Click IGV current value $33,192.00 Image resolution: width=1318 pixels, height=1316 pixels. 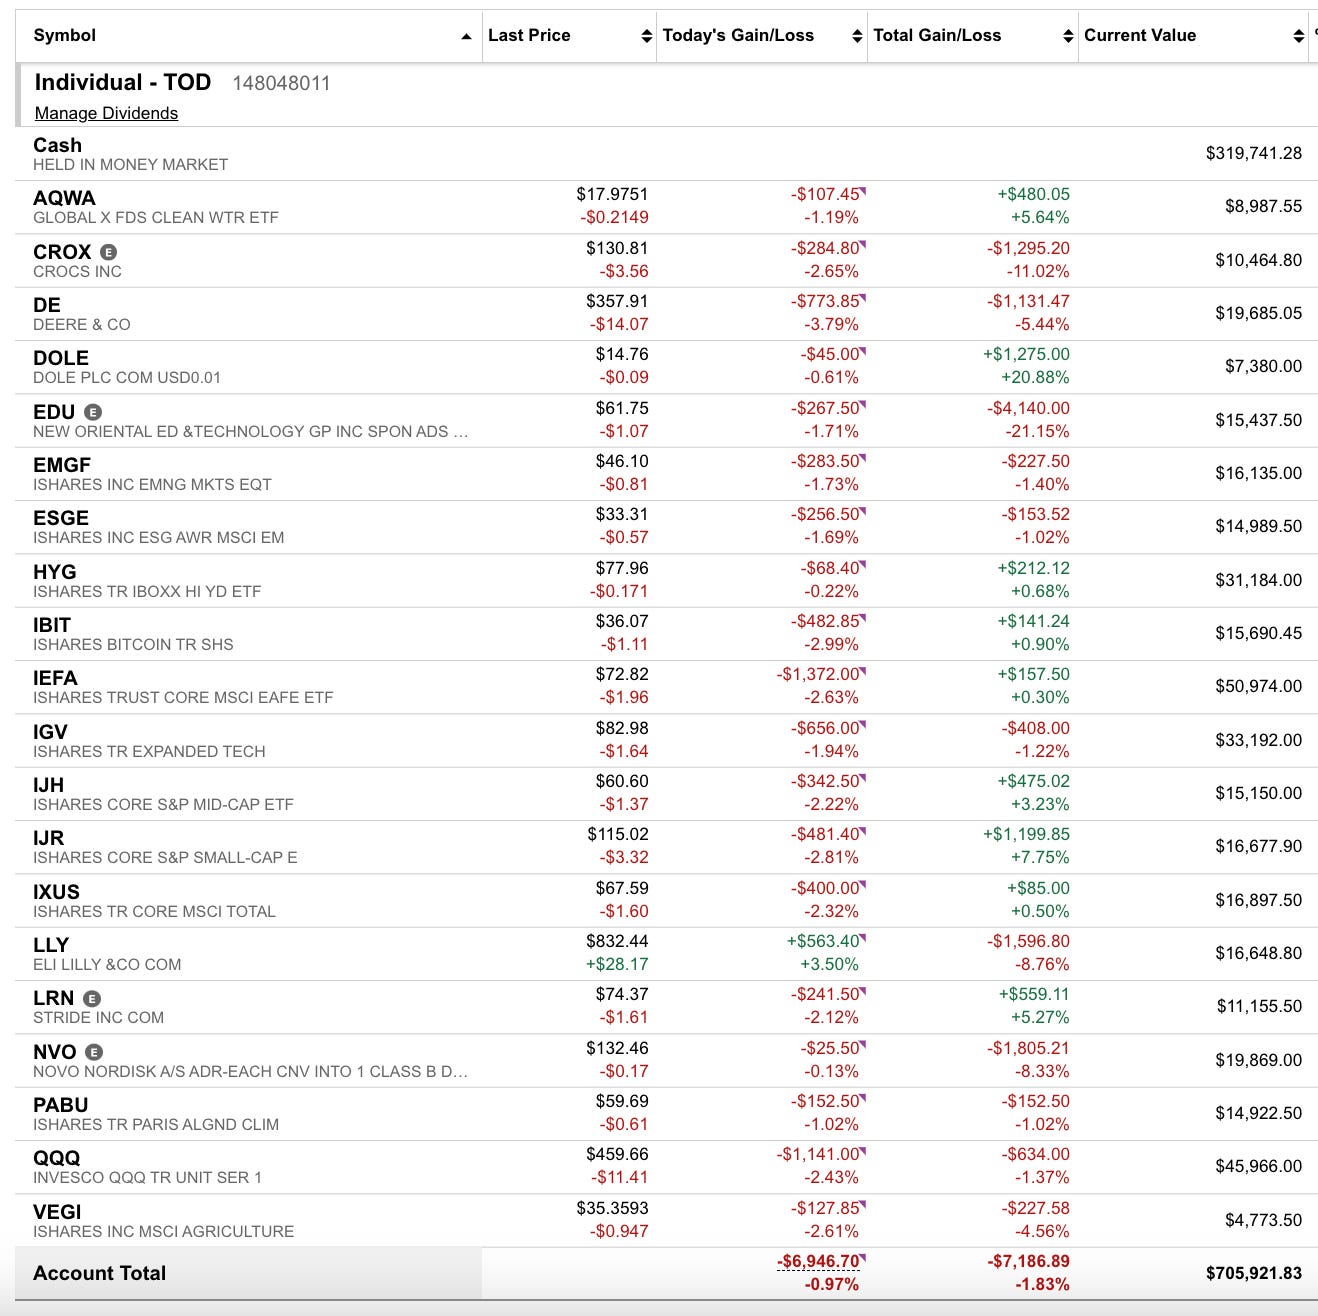click(1259, 740)
